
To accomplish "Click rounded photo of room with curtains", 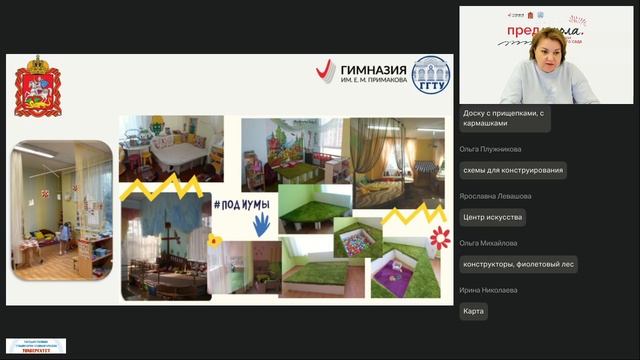I will [x=62, y=211].
